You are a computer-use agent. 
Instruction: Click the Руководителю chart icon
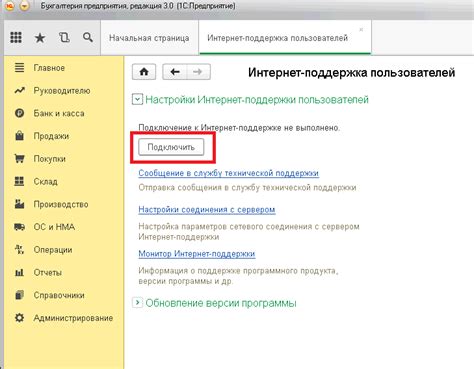point(20,90)
